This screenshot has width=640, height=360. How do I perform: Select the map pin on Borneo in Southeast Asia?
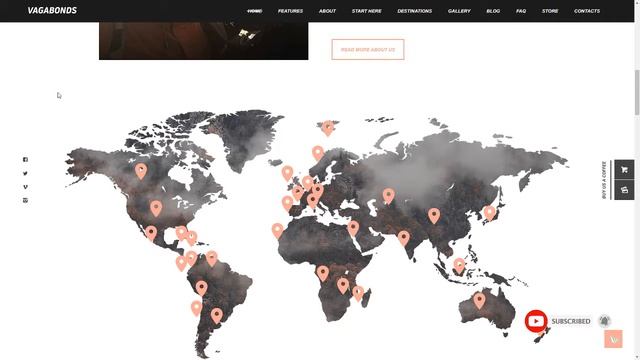coord(460,266)
